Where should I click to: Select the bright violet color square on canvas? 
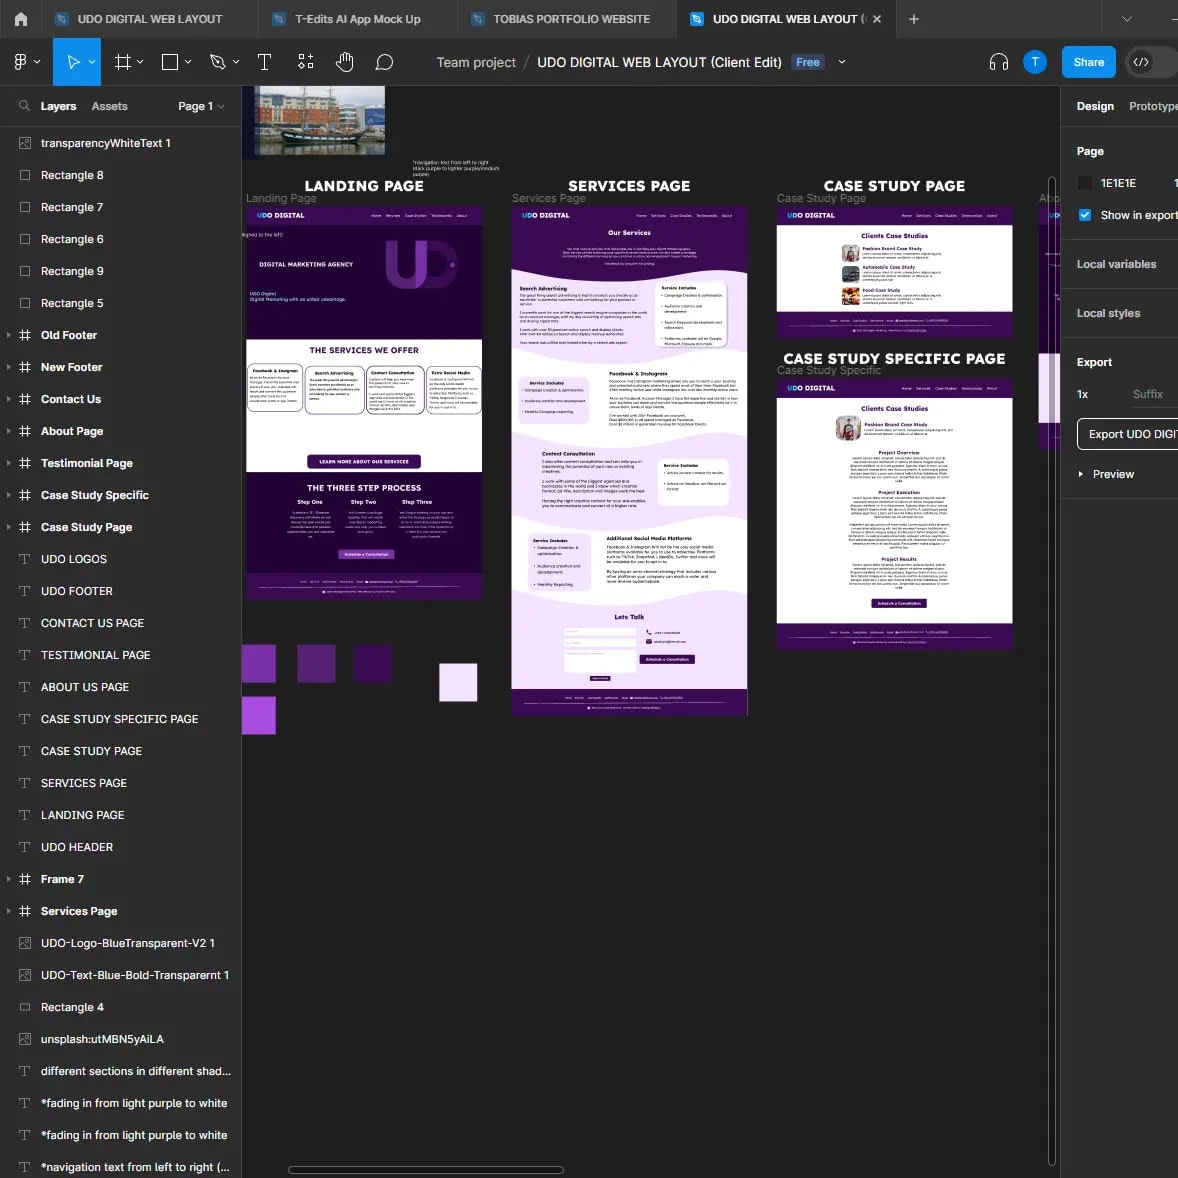tap(258, 715)
